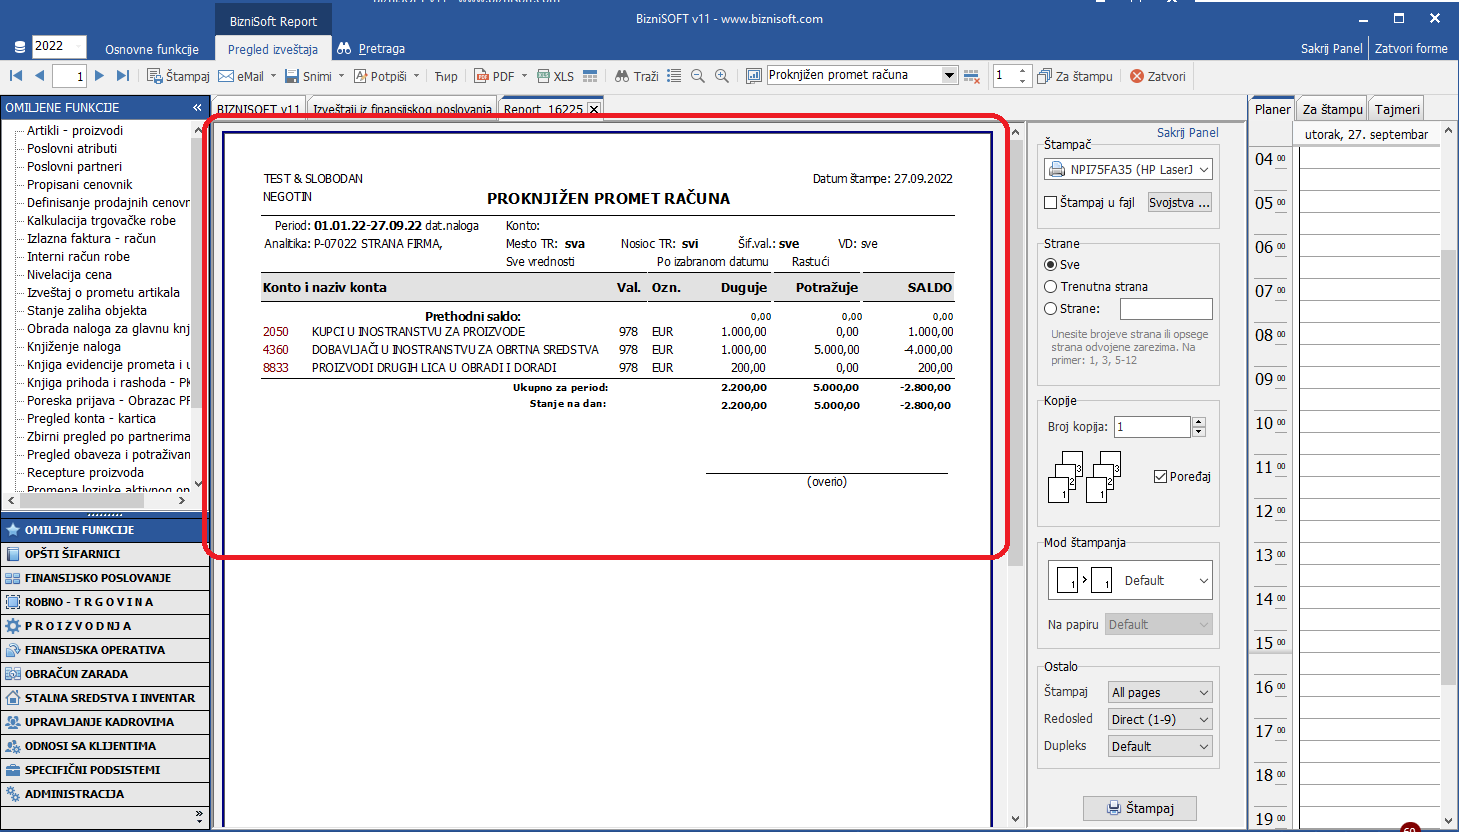1459x832 pixels.
Task: Zoom in the report preview
Action: click(x=722, y=76)
